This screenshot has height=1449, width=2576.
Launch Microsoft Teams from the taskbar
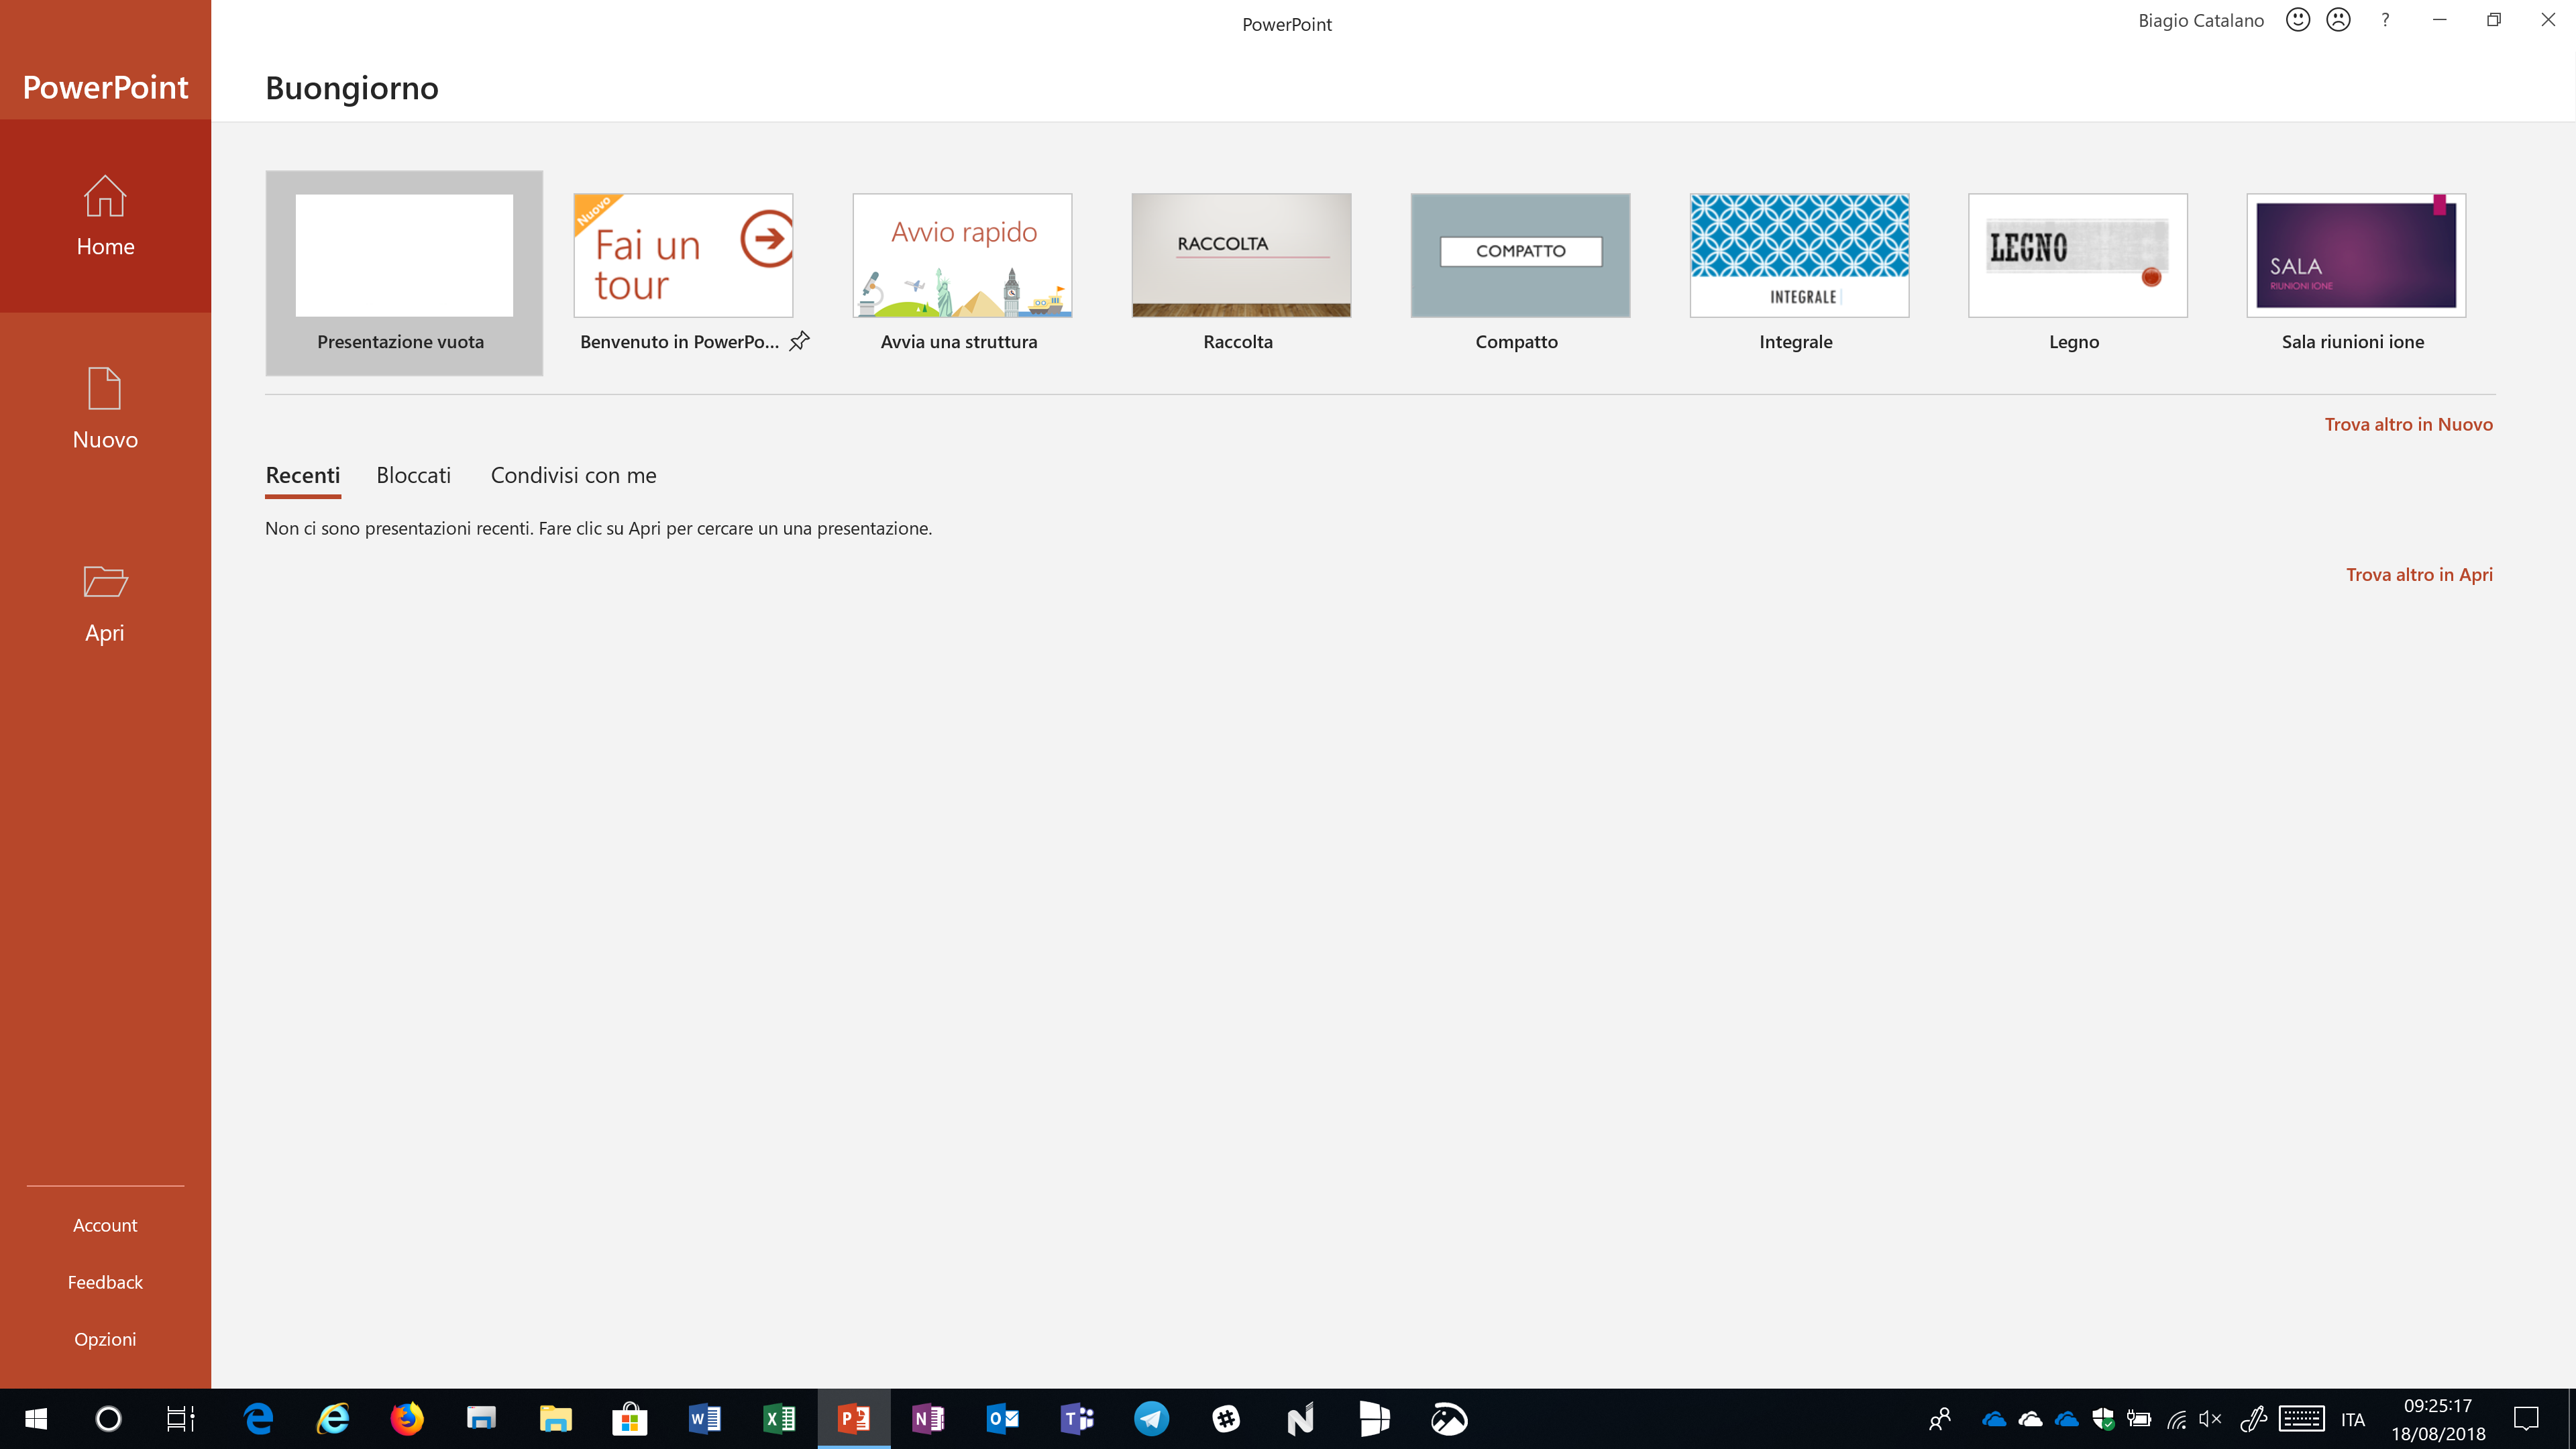click(1077, 1418)
